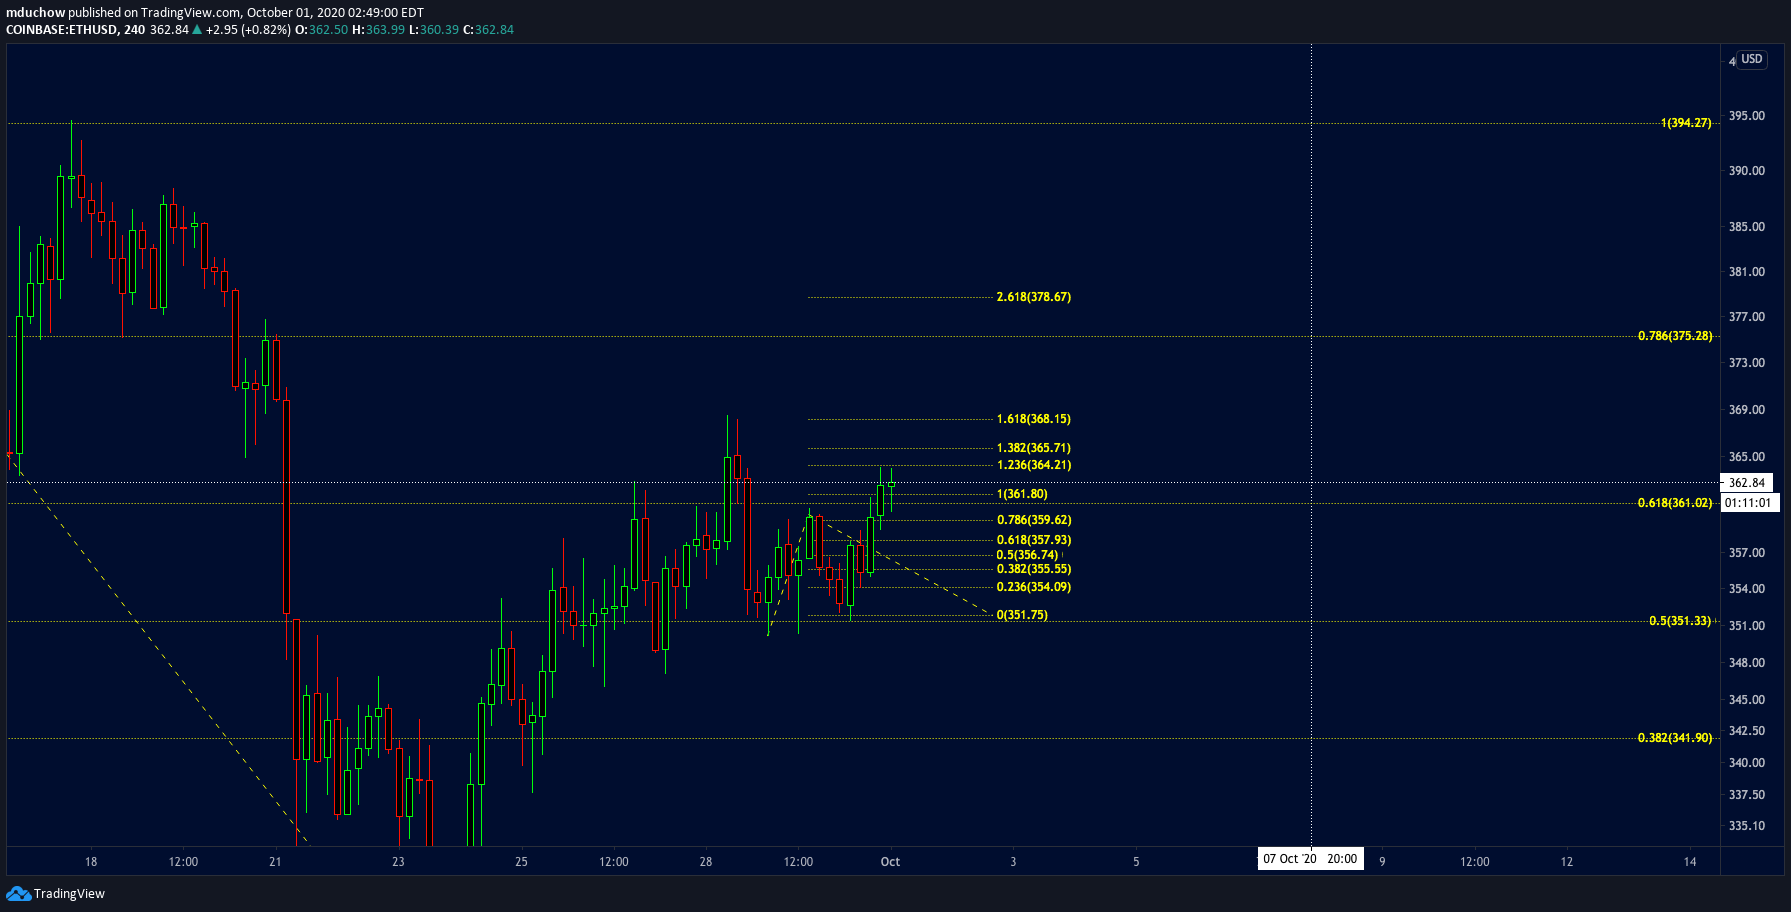Screen dimensions: 1791x912
Task: Click the extension label 0(351.75)
Action: (1022, 615)
